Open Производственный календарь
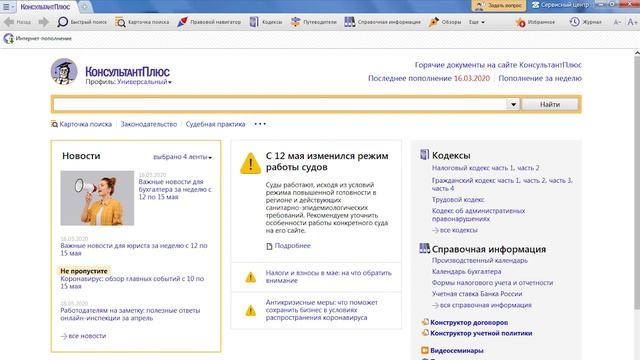 480,260
